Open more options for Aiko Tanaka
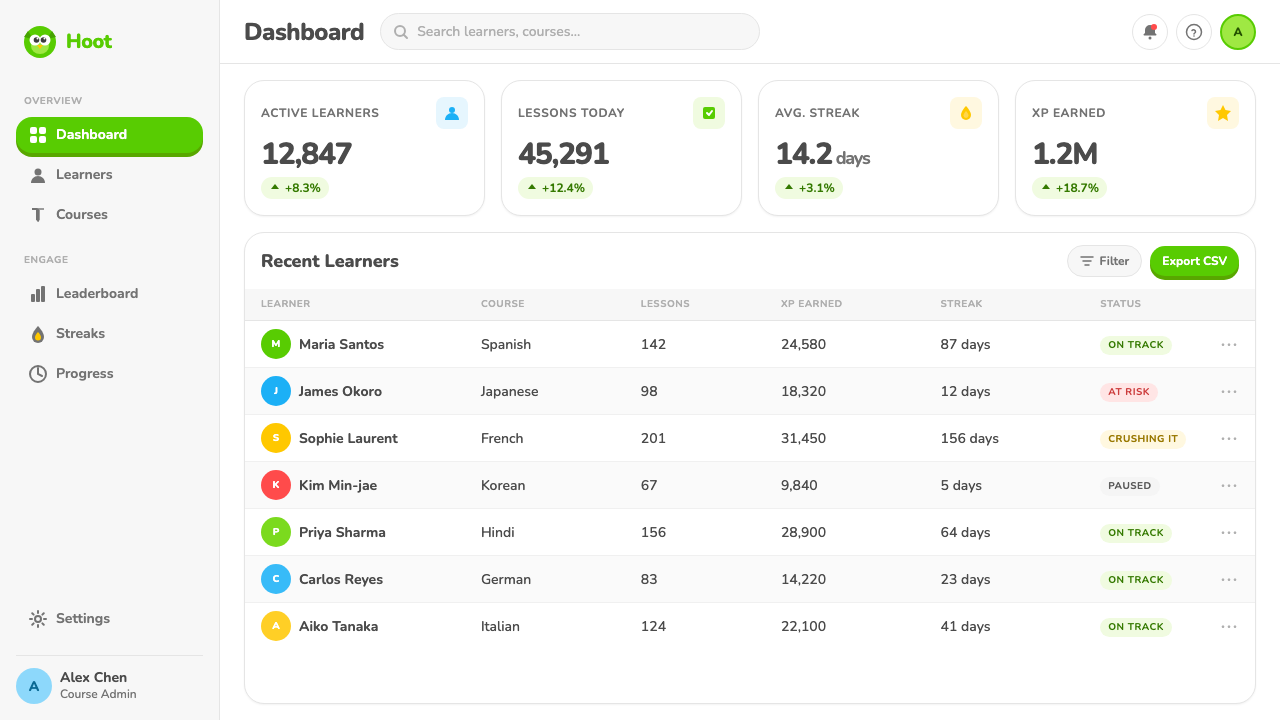 [x=1229, y=626]
